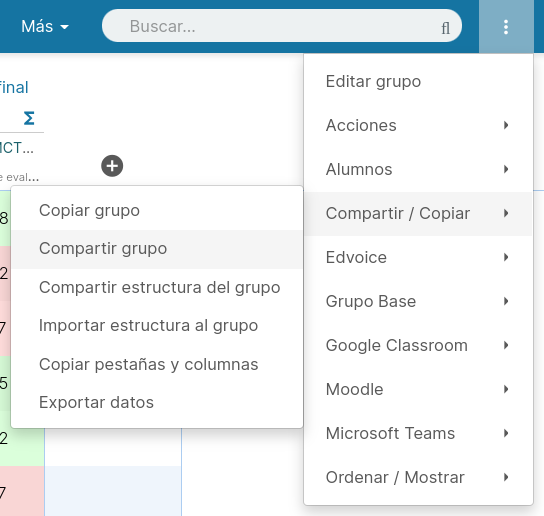Viewport: 544px width, 516px height.
Task: Click the sigma summation icon
Action: point(29,118)
